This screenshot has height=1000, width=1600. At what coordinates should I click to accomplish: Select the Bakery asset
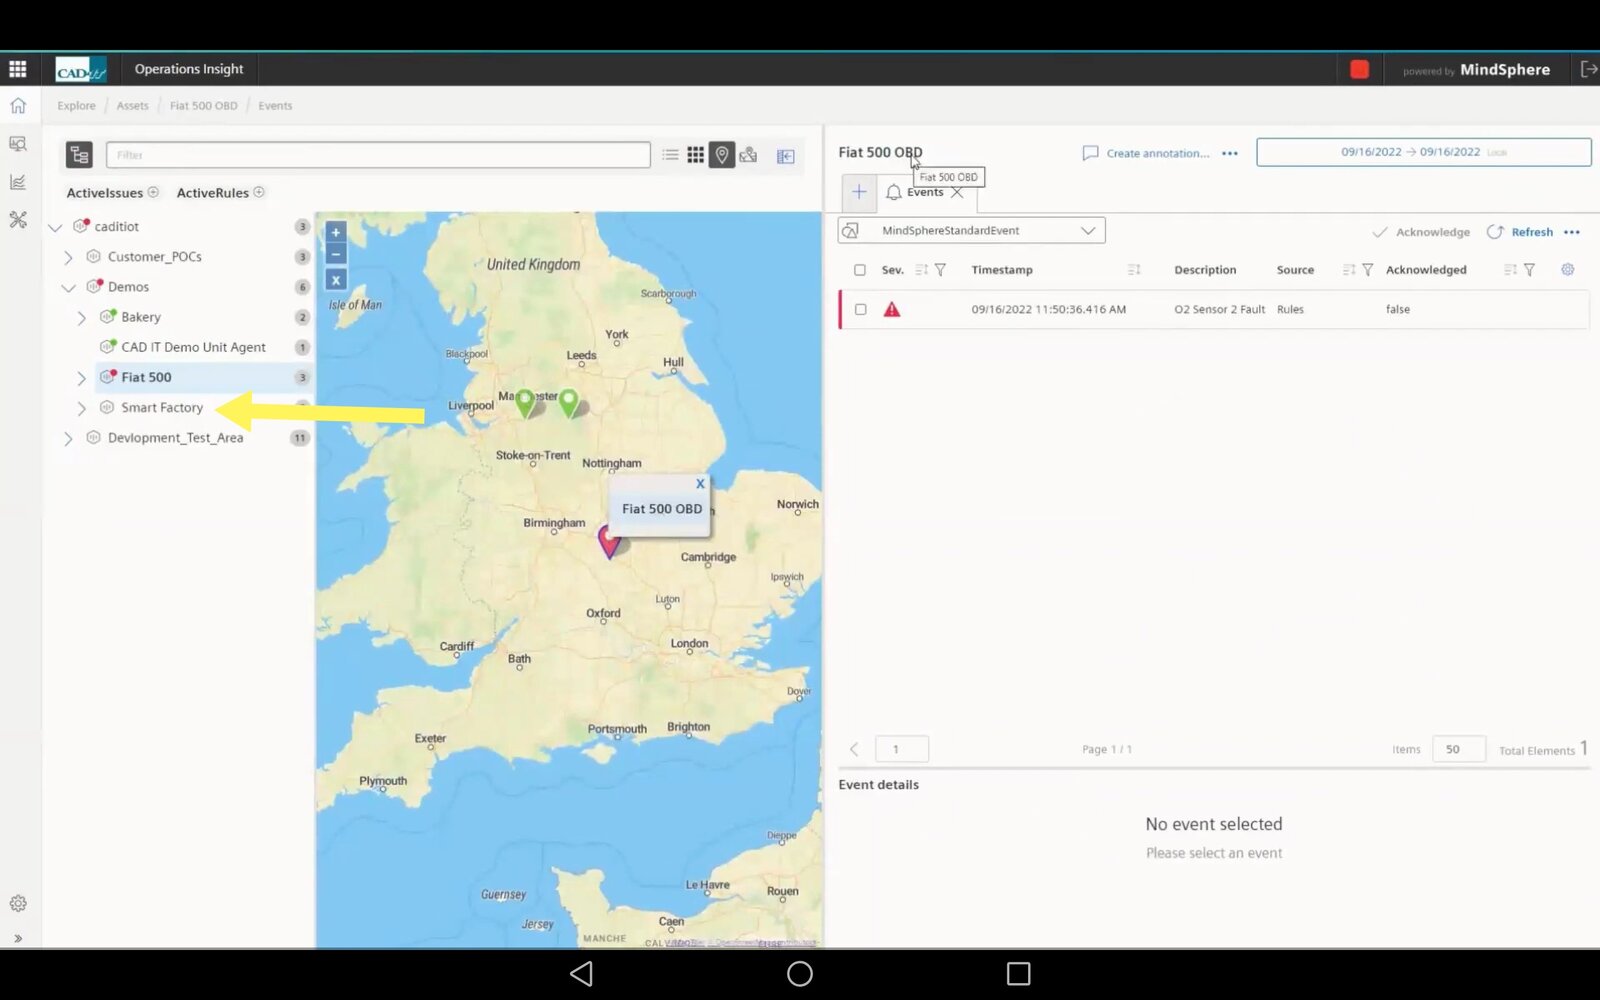[141, 317]
